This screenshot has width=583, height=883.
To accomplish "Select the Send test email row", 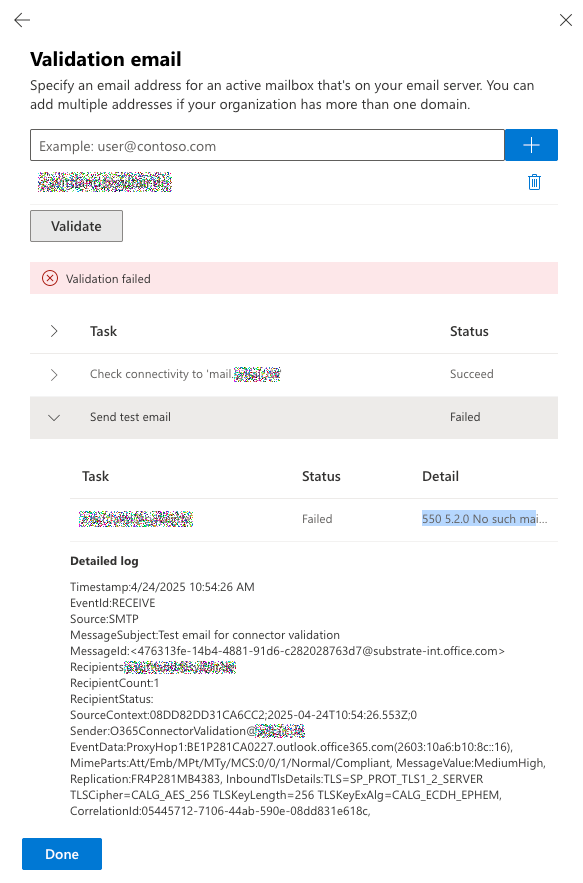I will pos(293,417).
